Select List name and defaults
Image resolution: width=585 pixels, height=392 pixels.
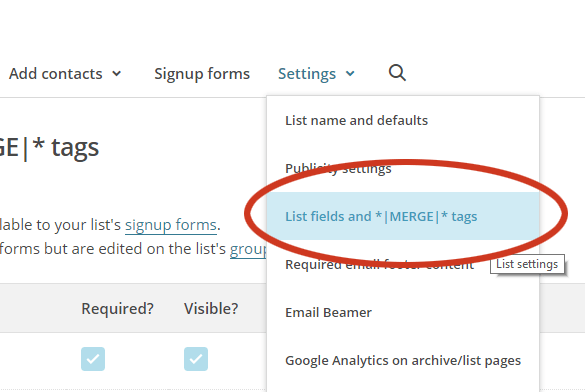[x=356, y=120]
